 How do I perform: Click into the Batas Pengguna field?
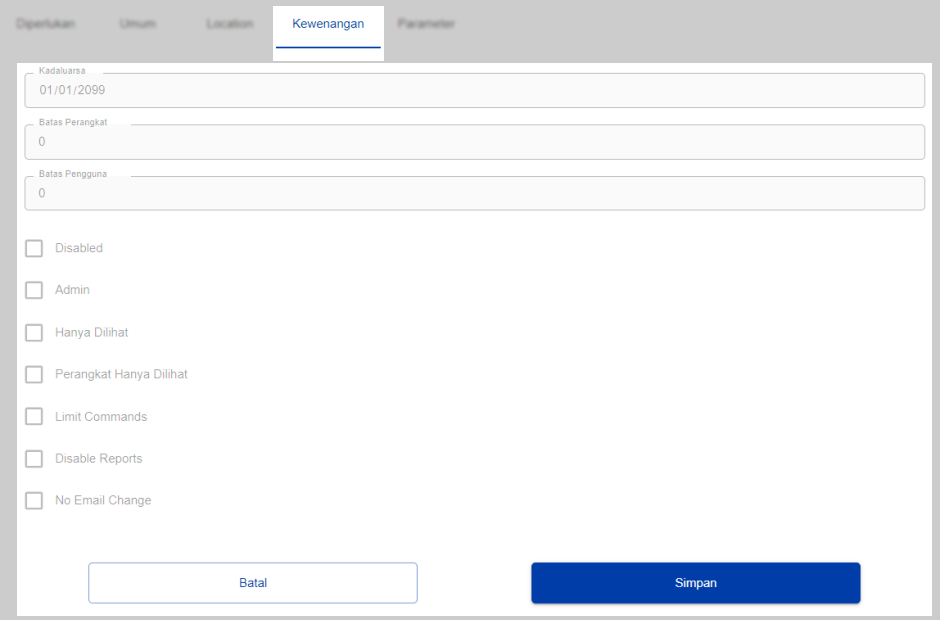pos(474,193)
